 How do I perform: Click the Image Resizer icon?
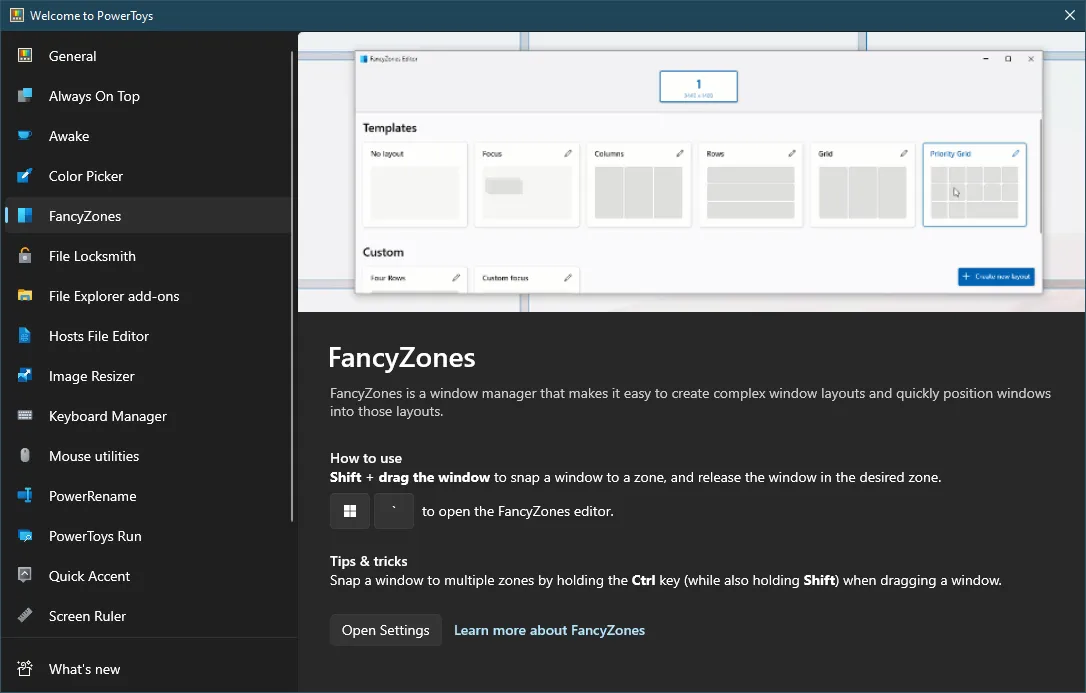(x=26, y=376)
